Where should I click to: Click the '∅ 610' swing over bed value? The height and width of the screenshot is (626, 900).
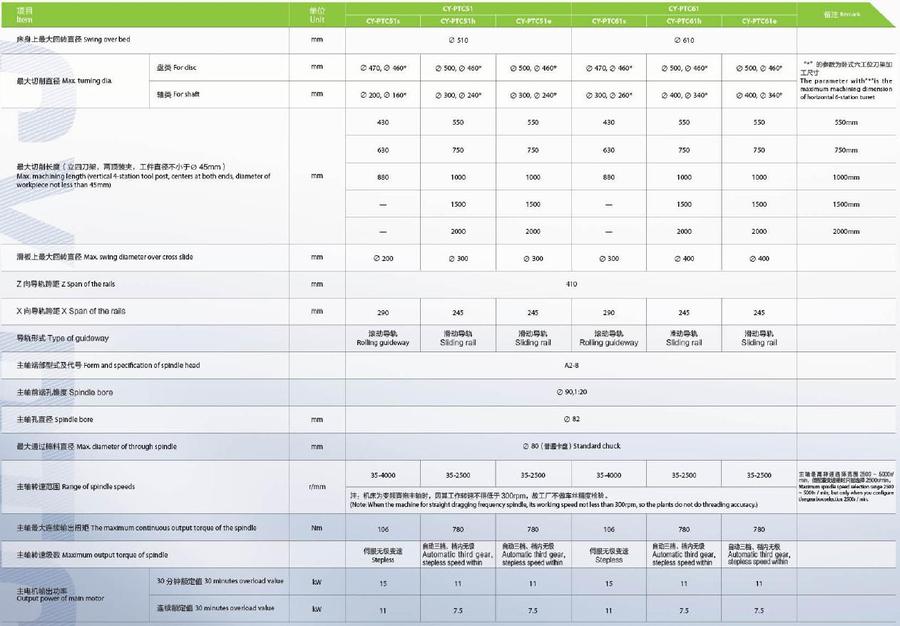point(684,41)
